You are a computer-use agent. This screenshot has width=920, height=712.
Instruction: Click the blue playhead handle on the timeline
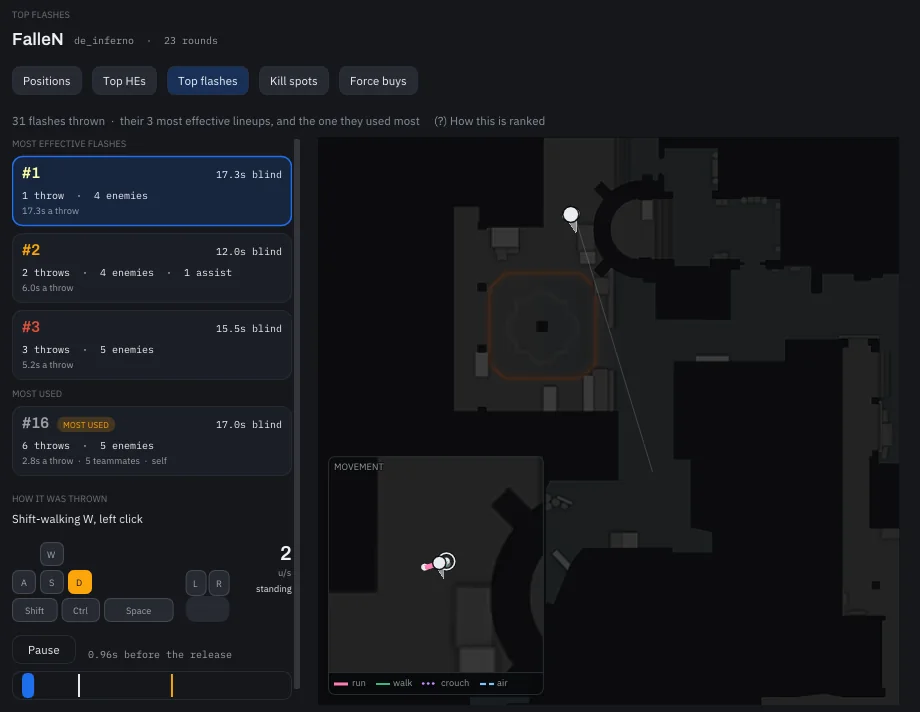point(28,686)
